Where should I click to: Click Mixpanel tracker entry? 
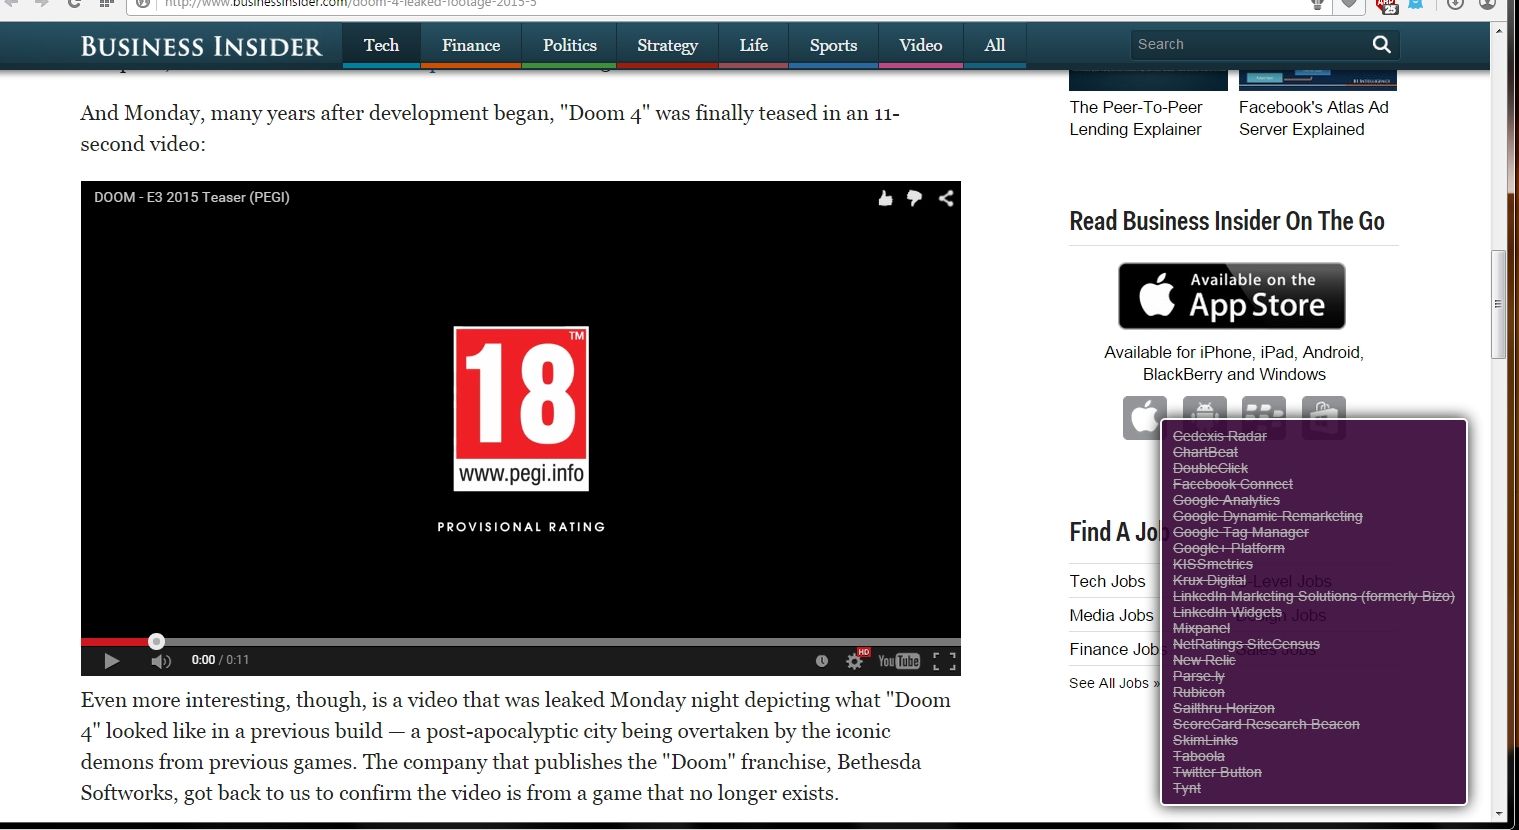click(x=1201, y=628)
